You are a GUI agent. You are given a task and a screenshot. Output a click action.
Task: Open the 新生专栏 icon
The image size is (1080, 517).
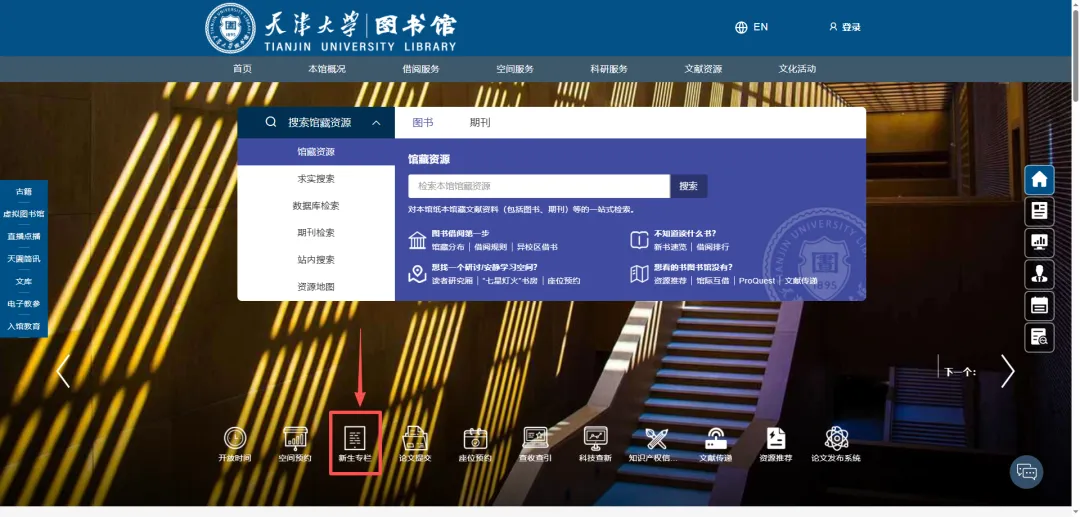click(355, 440)
